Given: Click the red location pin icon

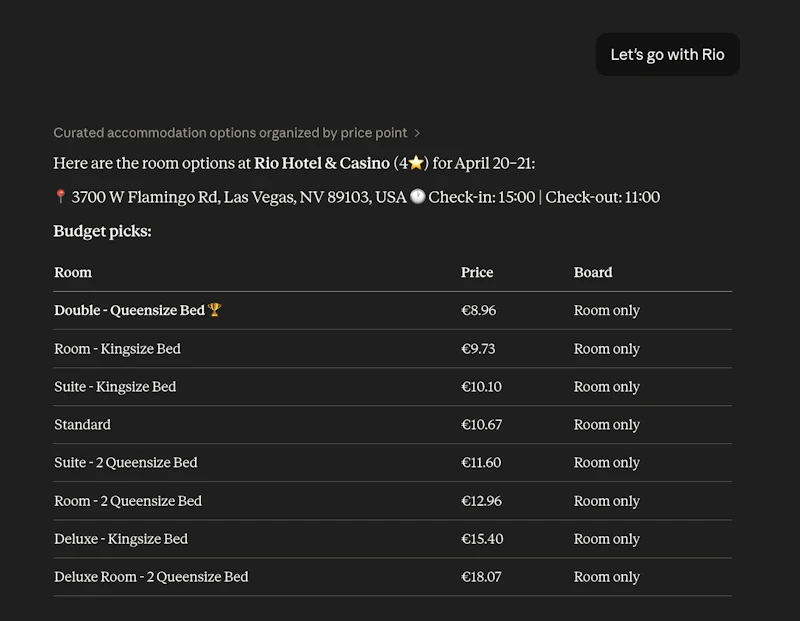Looking at the screenshot, I should tap(60, 196).
